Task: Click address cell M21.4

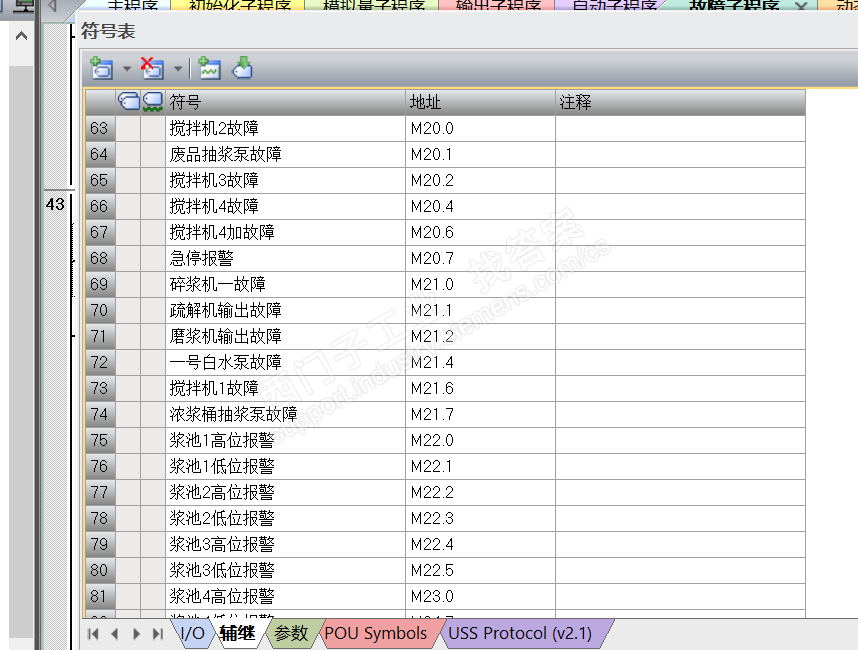Action: tap(480, 362)
